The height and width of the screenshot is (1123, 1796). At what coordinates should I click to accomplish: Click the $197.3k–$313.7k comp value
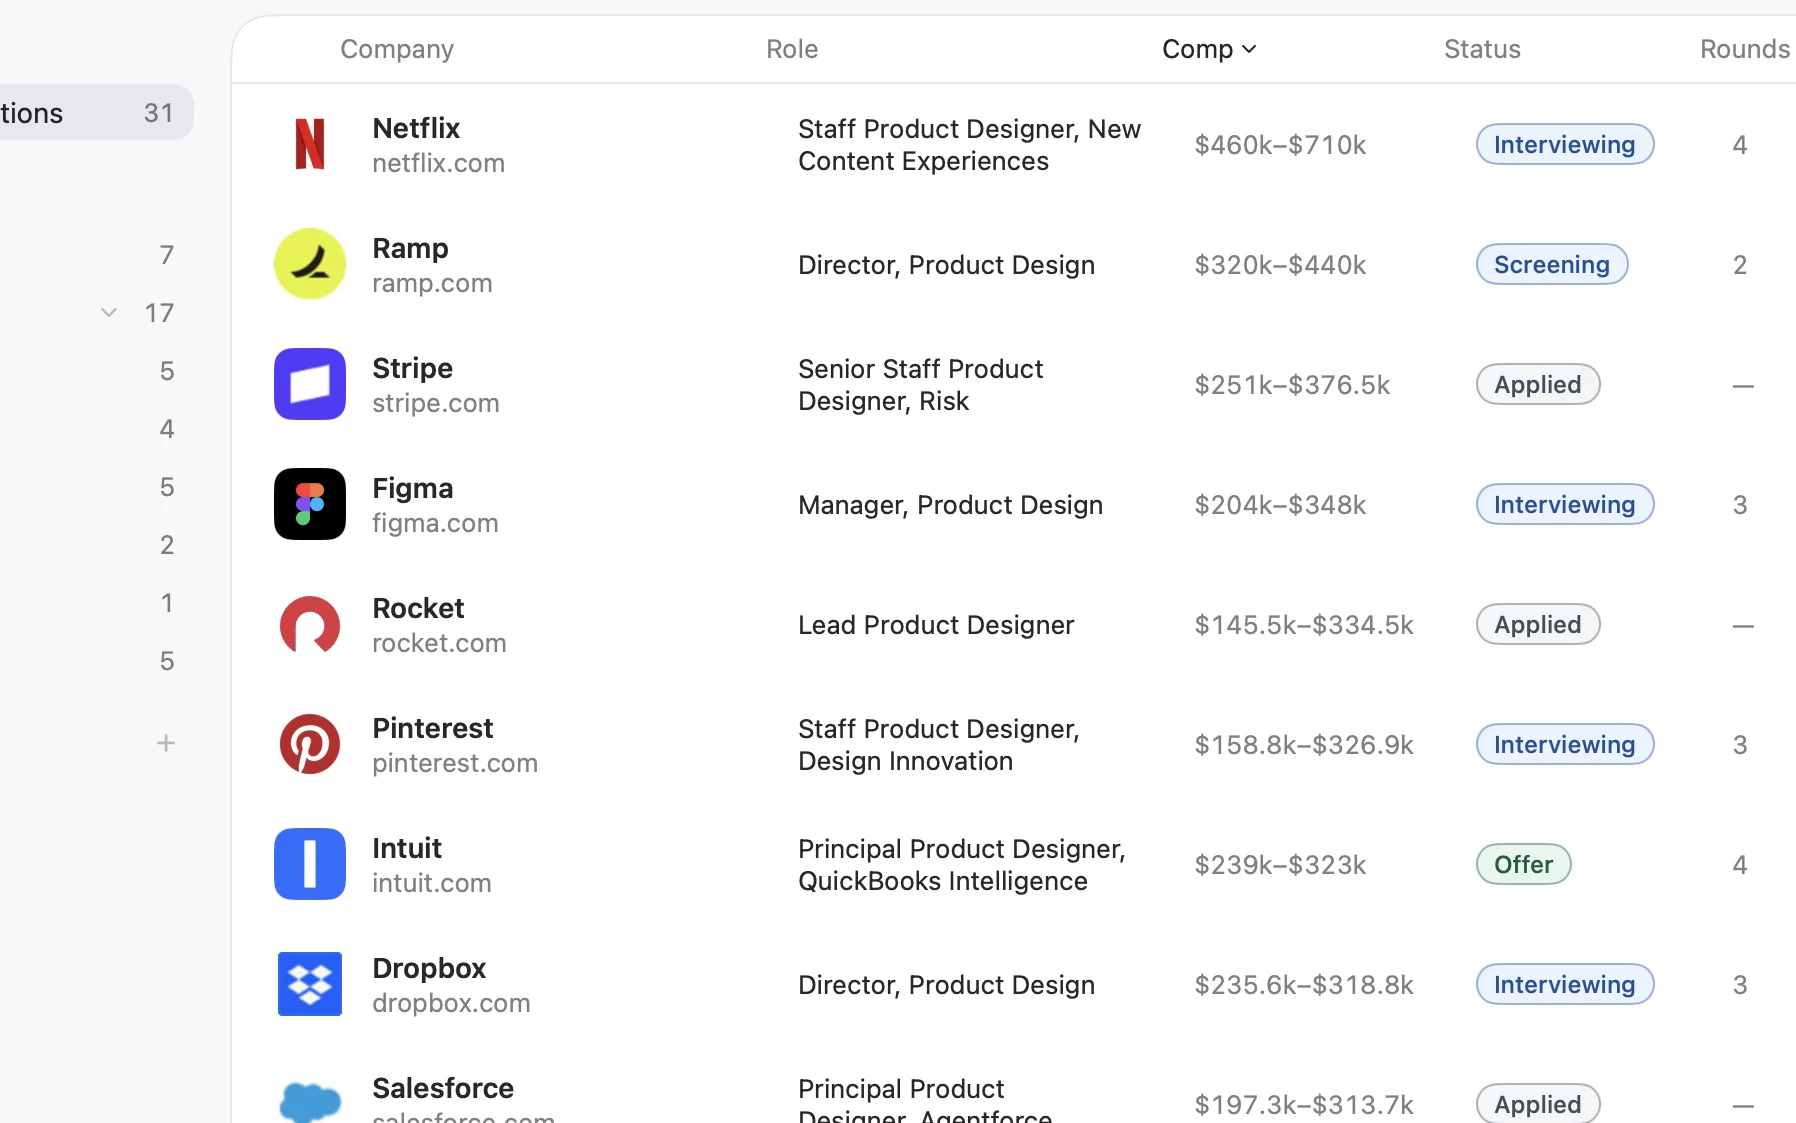tap(1304, 1105)
